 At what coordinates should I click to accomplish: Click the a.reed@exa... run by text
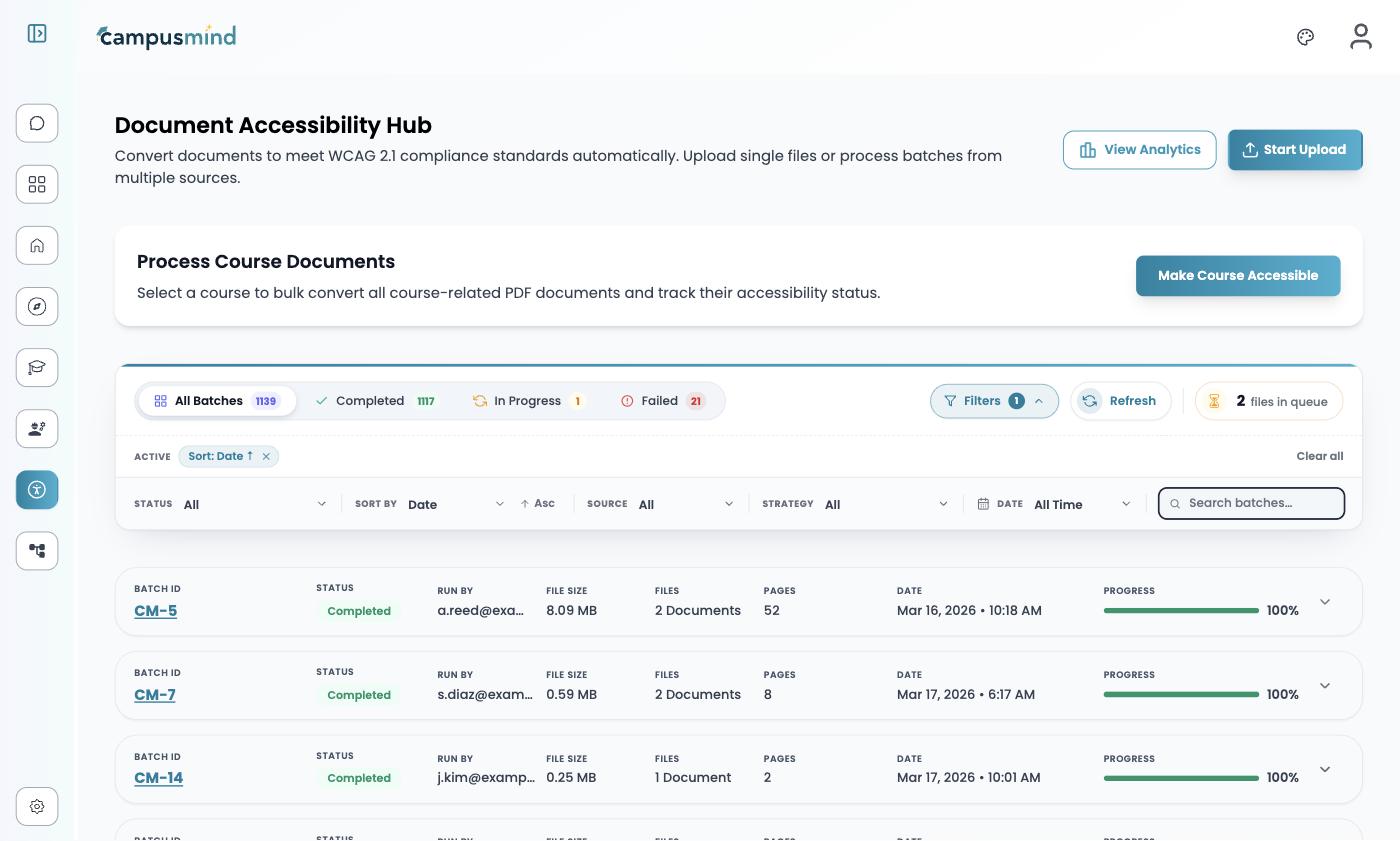point(480,610)
